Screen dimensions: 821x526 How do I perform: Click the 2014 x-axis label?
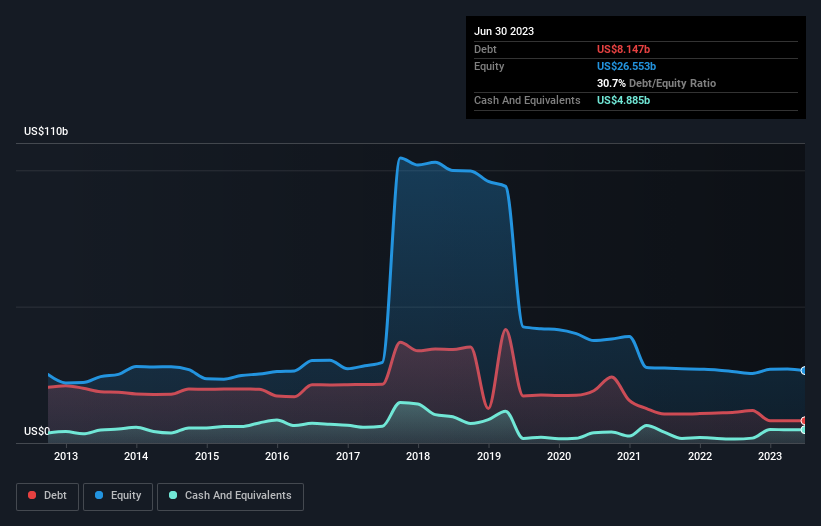point(136,456)
